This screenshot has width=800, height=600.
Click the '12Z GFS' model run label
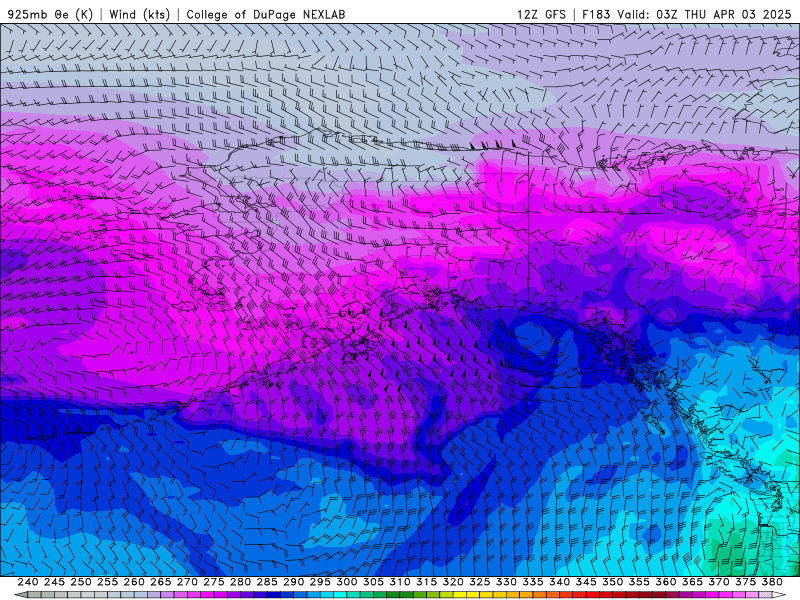(x=541, y=14)
